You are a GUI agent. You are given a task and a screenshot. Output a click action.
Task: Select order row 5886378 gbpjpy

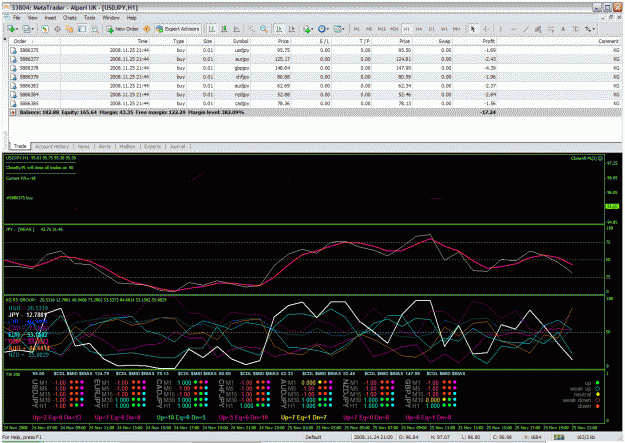coord(315,68)
